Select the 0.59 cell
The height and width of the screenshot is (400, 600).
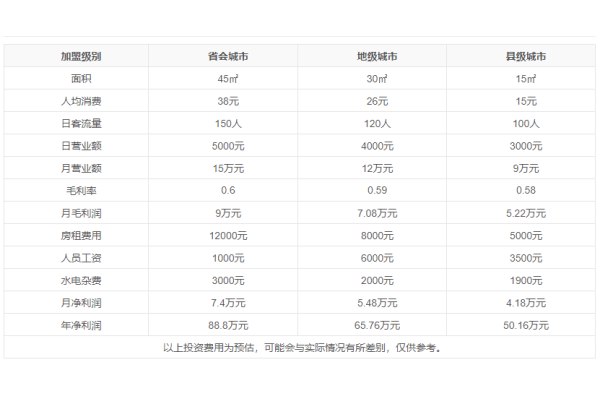372,190
